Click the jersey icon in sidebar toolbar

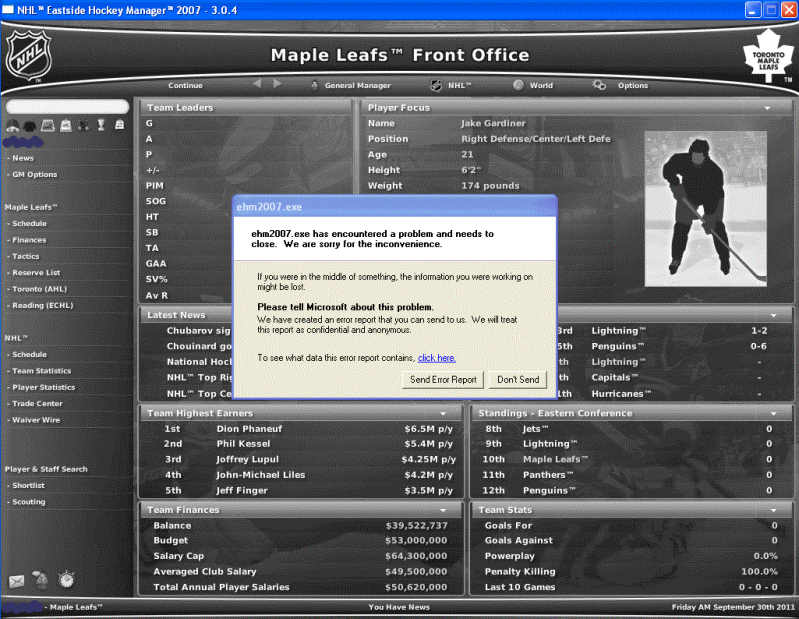[30, 125]
